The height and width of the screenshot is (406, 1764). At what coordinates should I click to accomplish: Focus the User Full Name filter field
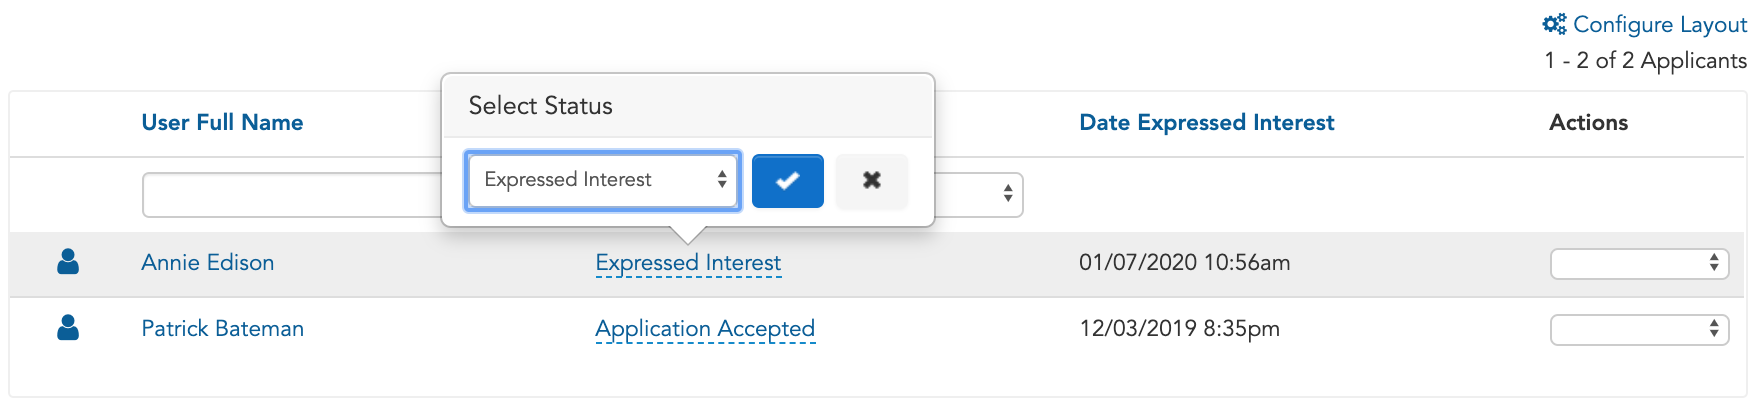[292, 194]
